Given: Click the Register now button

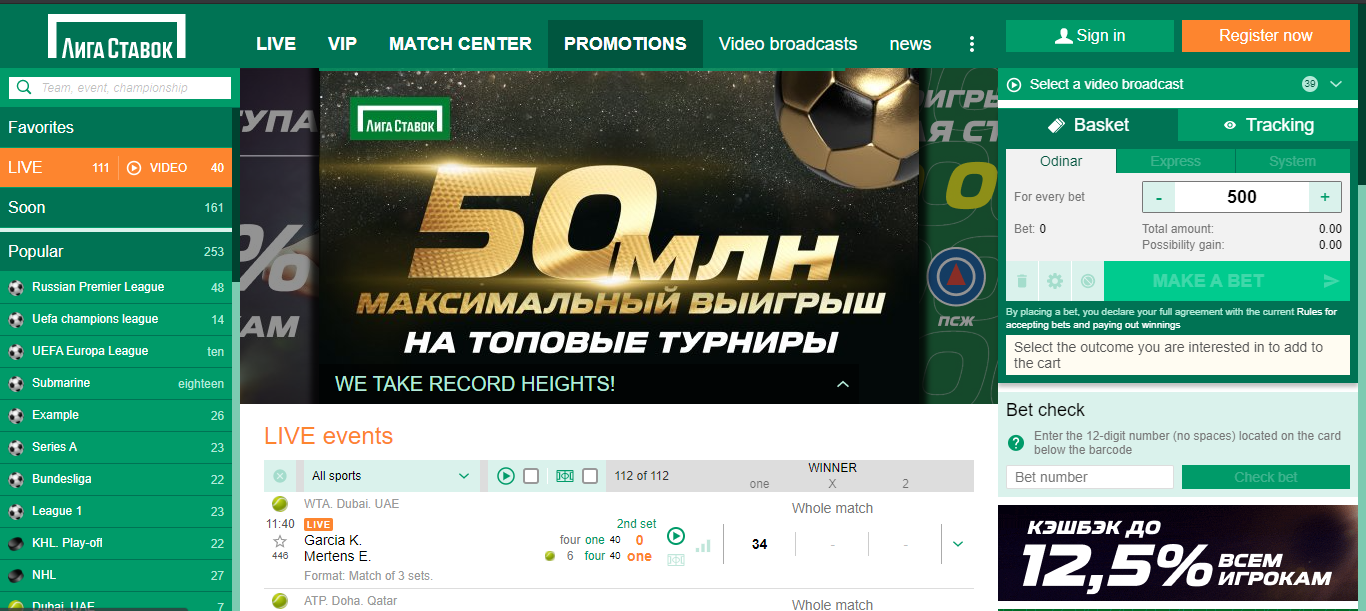Looking at the screenshot, I should click(x=1265, y=36).
